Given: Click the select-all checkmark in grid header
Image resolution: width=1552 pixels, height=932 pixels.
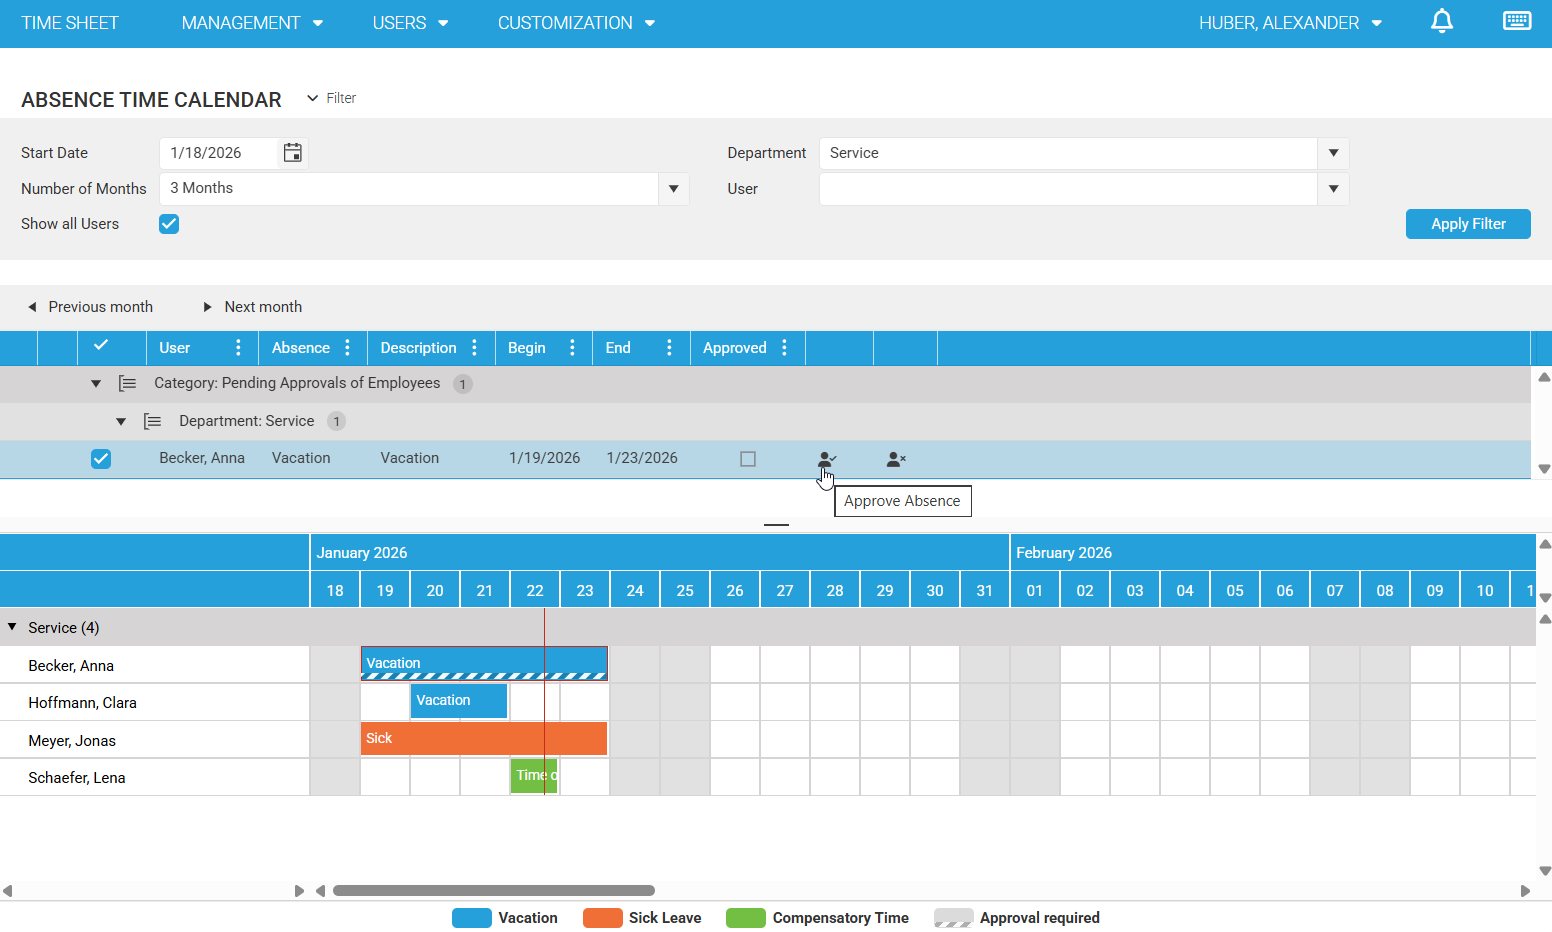Looking at the screenshot, I should pos(100,346).
